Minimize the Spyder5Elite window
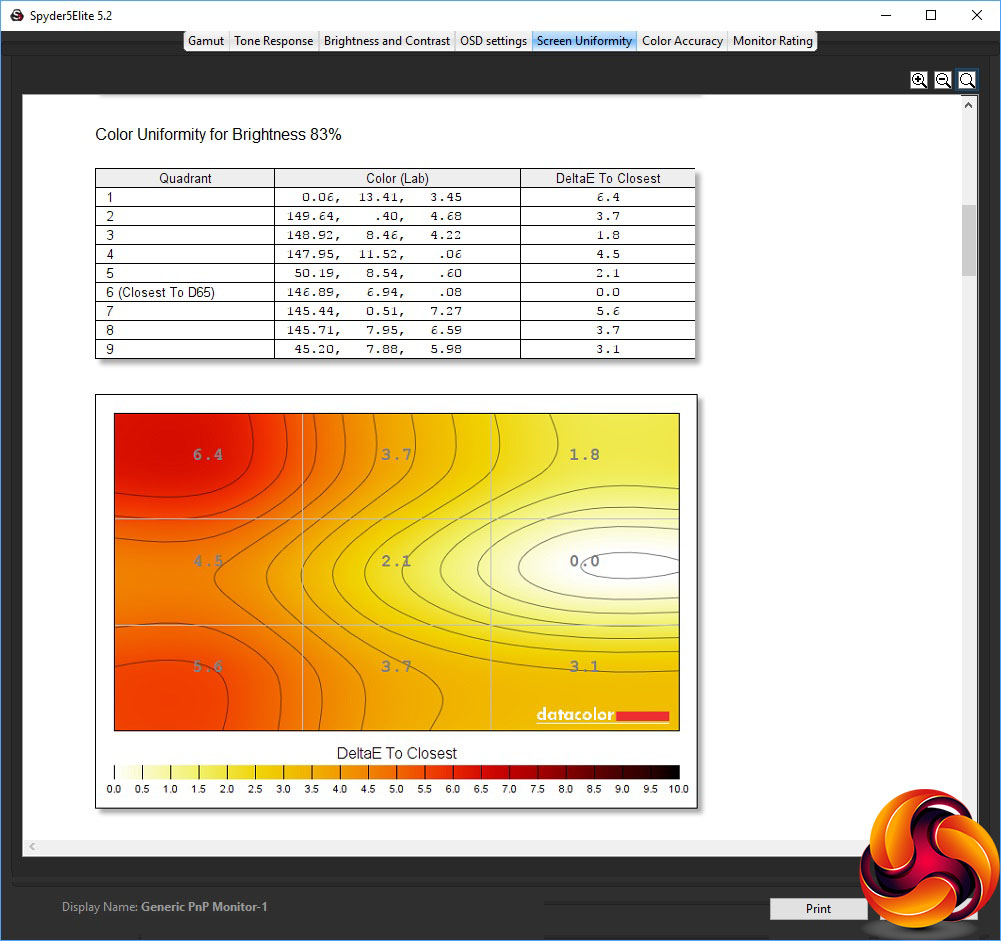The image size is (1001, 941). tap(885, 15)
